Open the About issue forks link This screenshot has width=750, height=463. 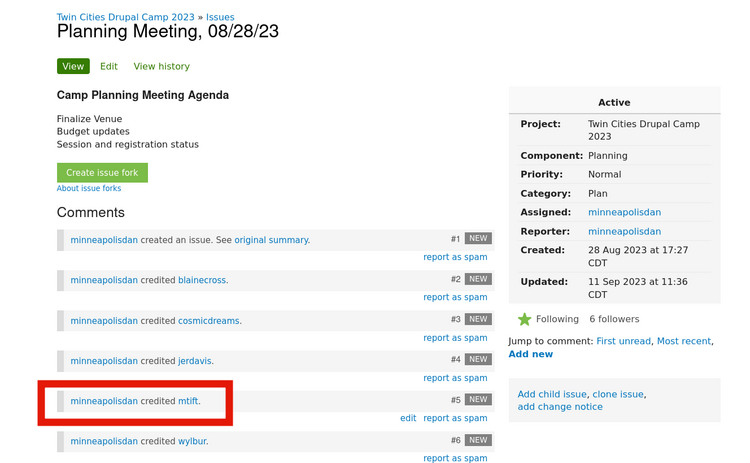click(89, 188)
